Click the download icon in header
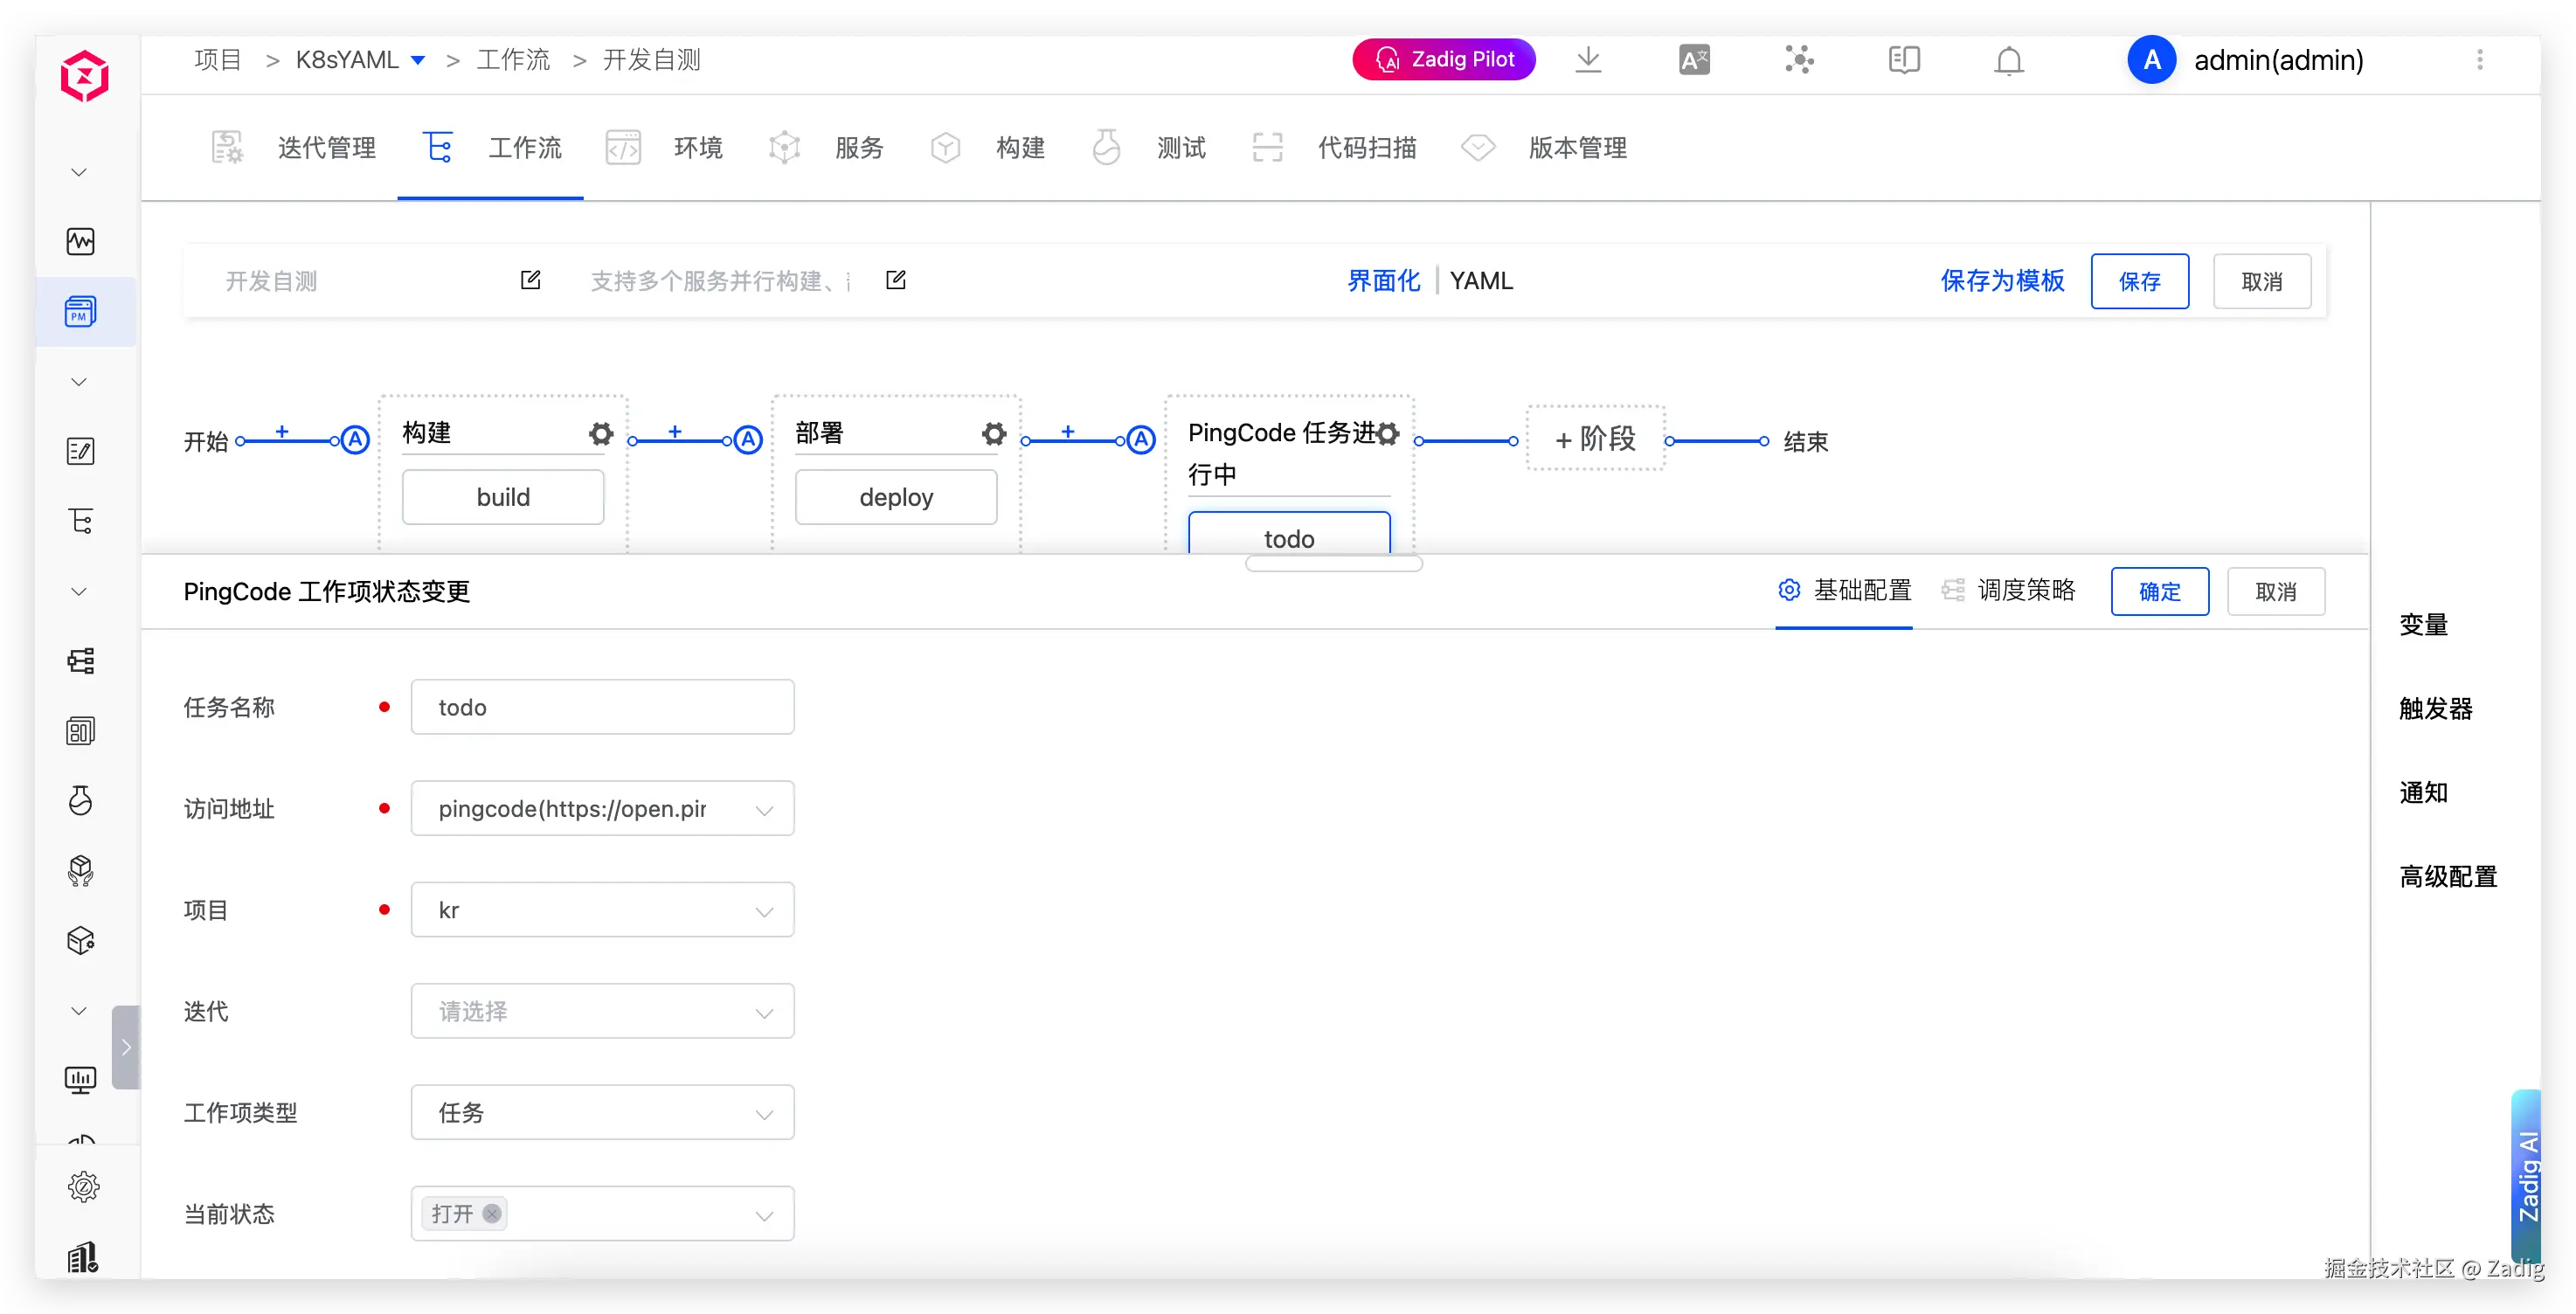 click(x=1588, y=60)
